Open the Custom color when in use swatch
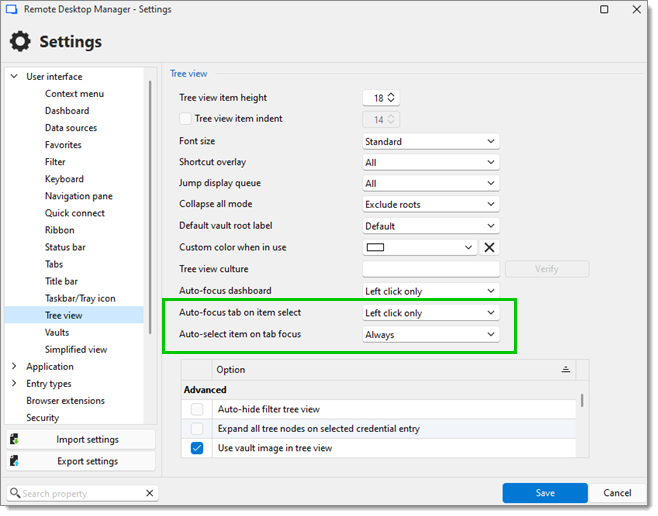 coord(420,248)
